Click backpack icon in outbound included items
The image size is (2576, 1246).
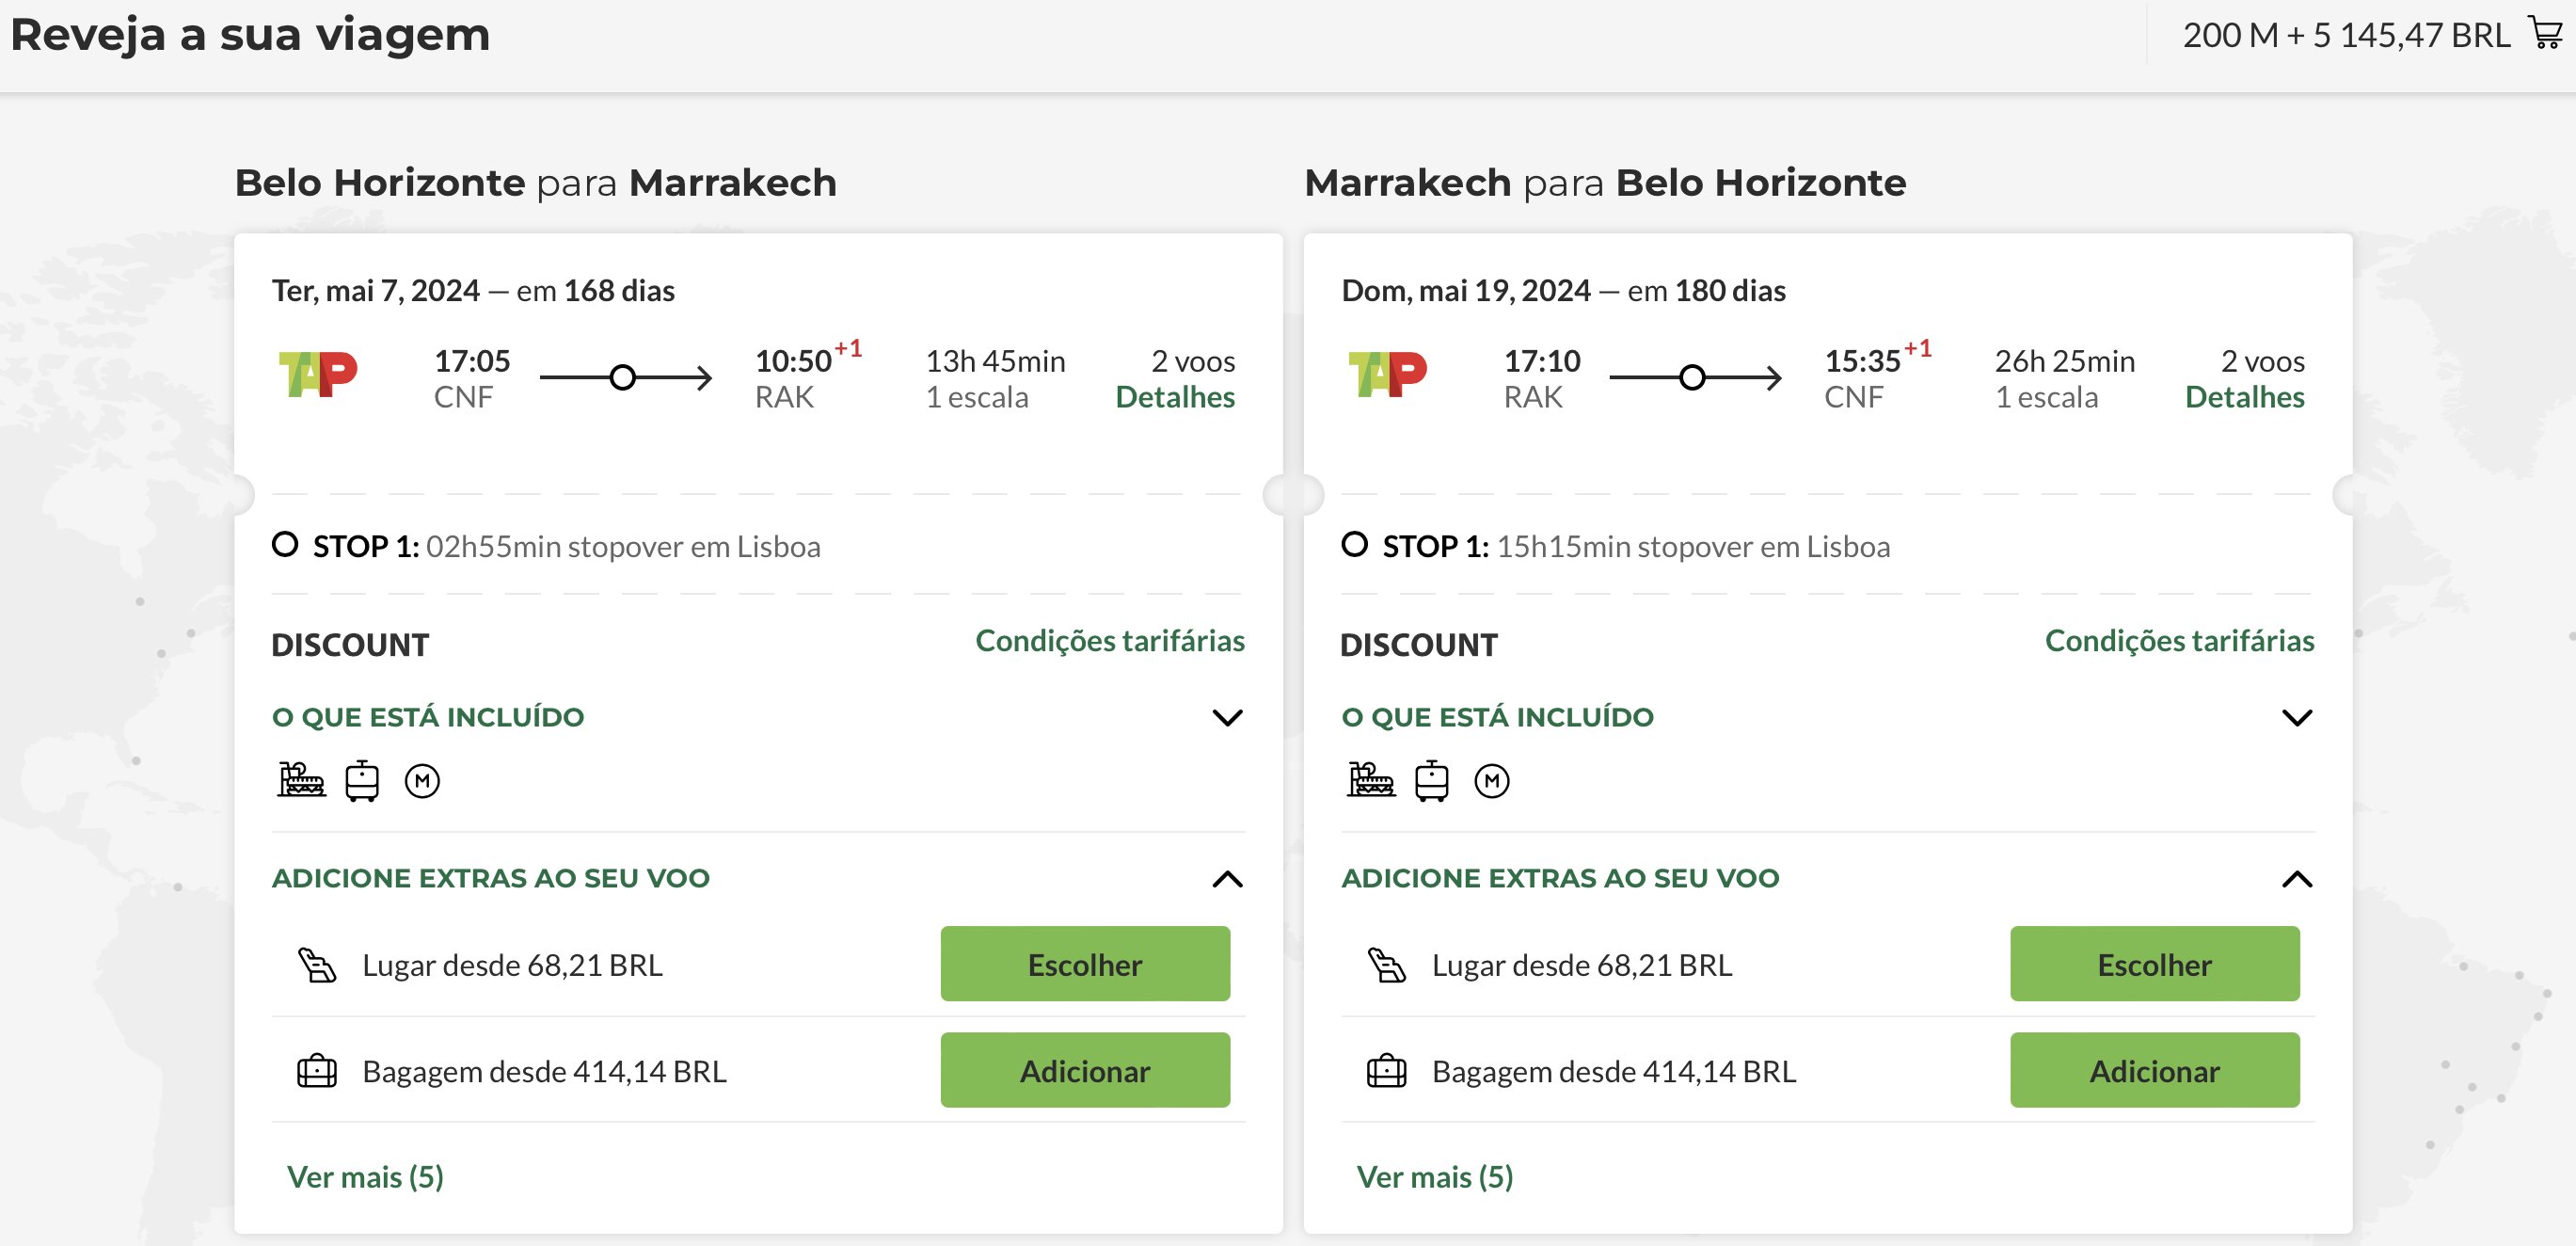pos(362,780)
